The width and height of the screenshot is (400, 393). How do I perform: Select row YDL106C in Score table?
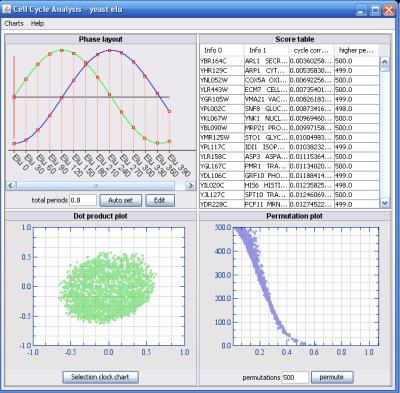pyautogui.click(x=289, y=176)
